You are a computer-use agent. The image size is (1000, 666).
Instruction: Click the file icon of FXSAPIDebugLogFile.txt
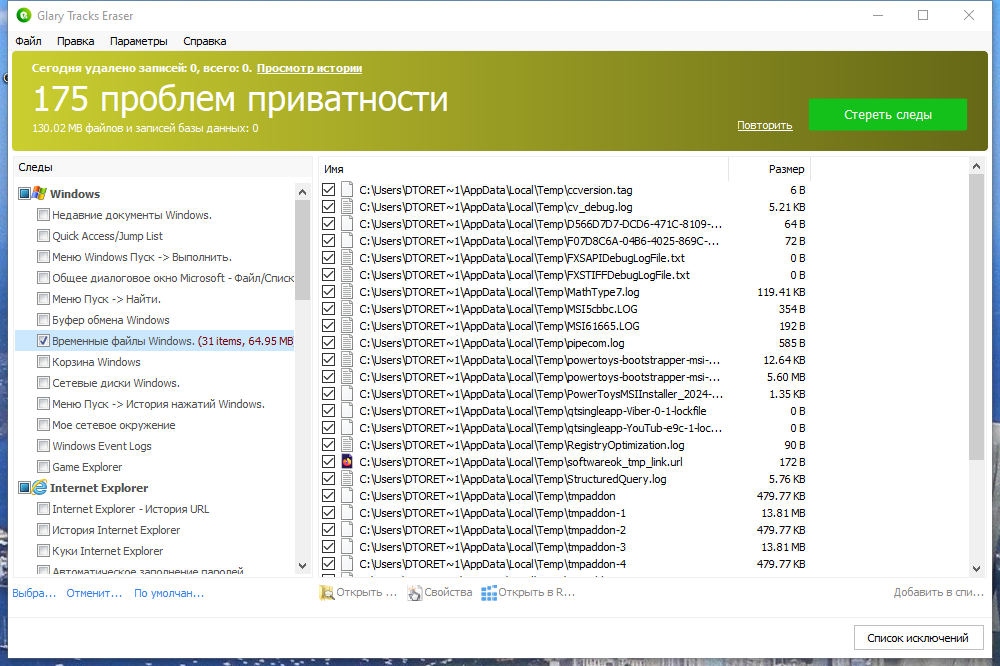[x=347, y=258]
